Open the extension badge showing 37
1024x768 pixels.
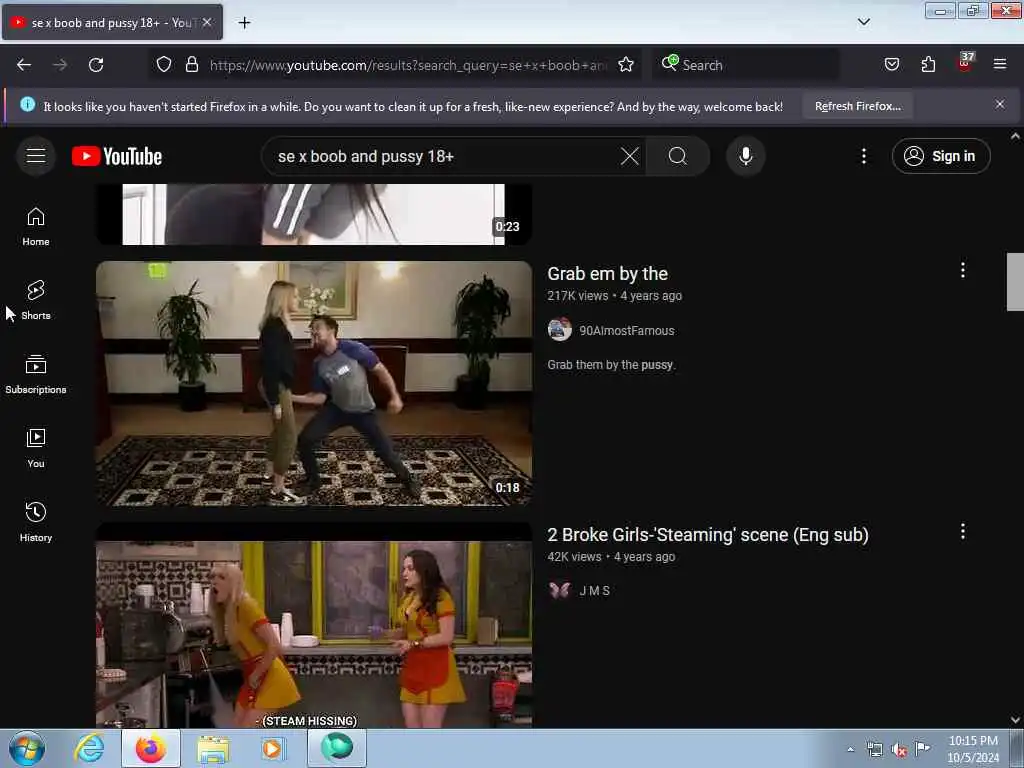[x=965, y=63]
